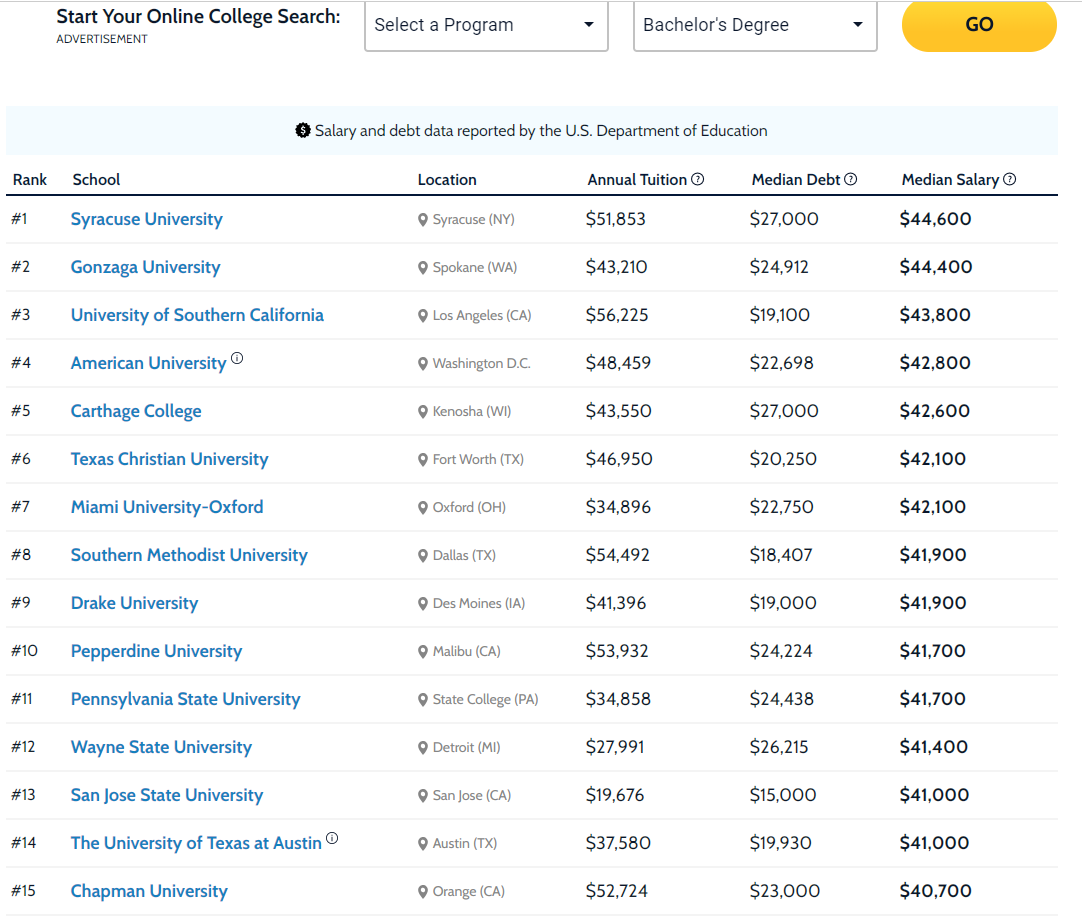1082x918 pixels.
Task: Click the $40,700 median salary value
Action: (936, 891)
